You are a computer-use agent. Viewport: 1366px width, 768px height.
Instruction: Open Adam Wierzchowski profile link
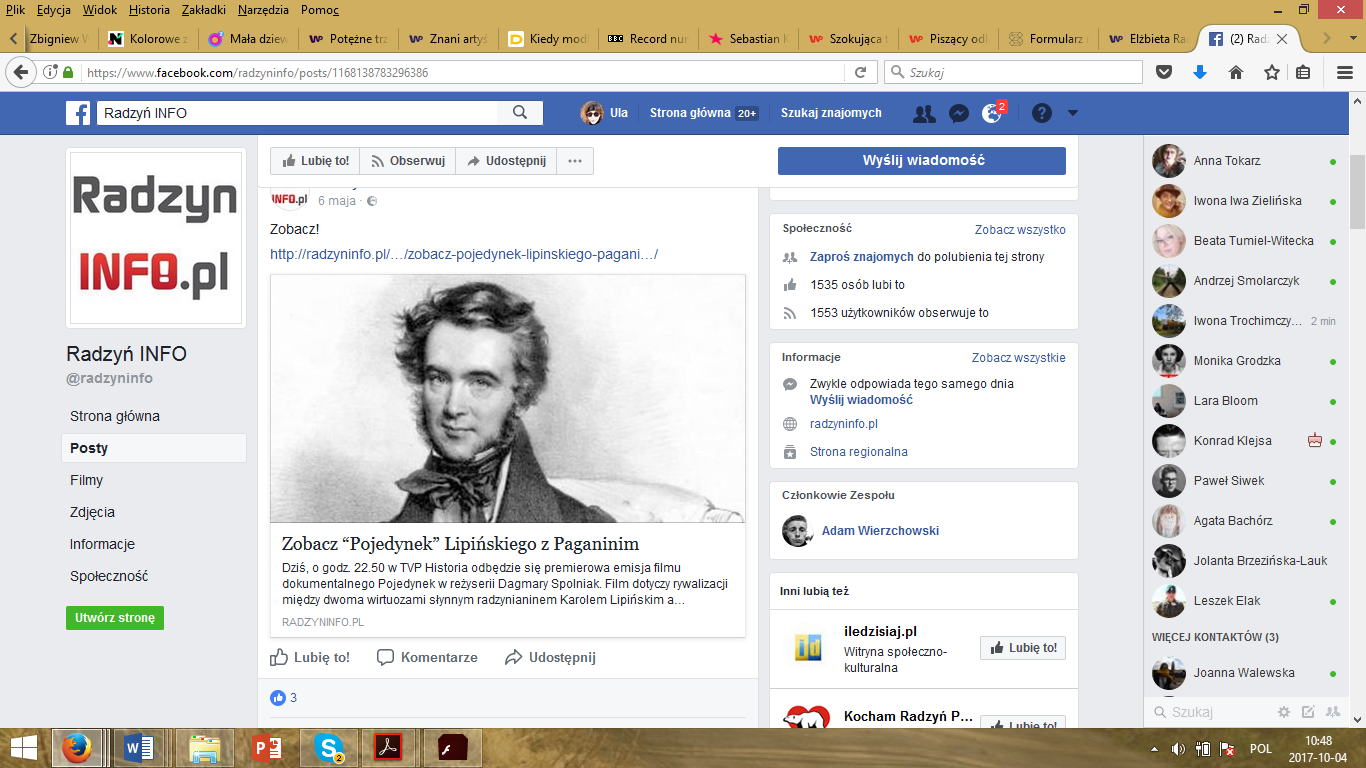pos(880,531)
